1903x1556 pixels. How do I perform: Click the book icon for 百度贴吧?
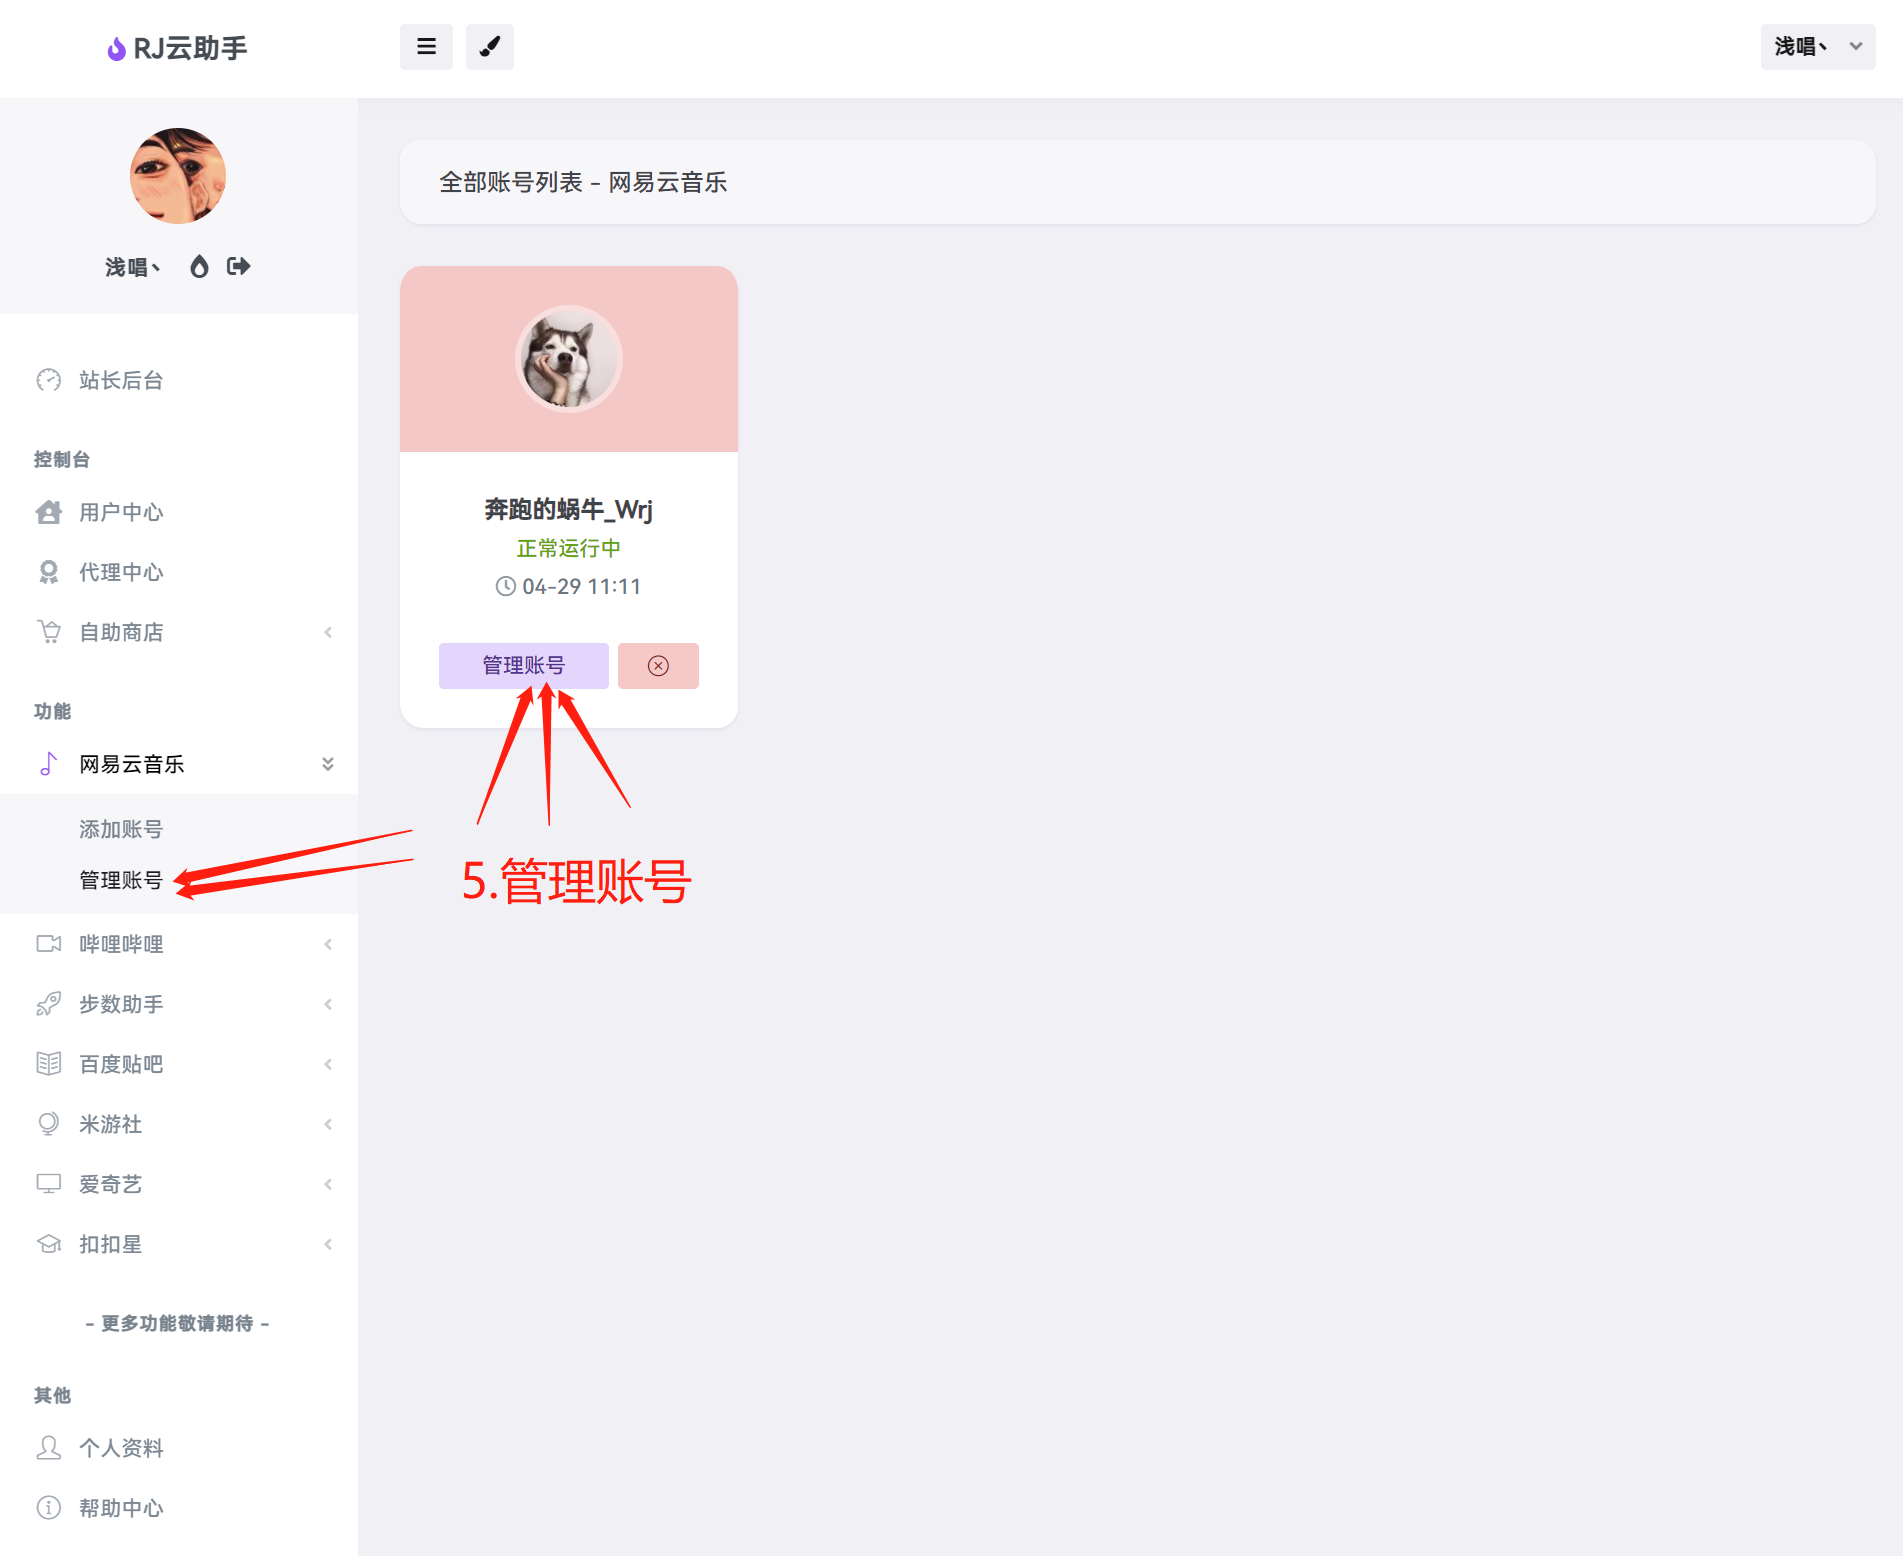[48, 1064]
